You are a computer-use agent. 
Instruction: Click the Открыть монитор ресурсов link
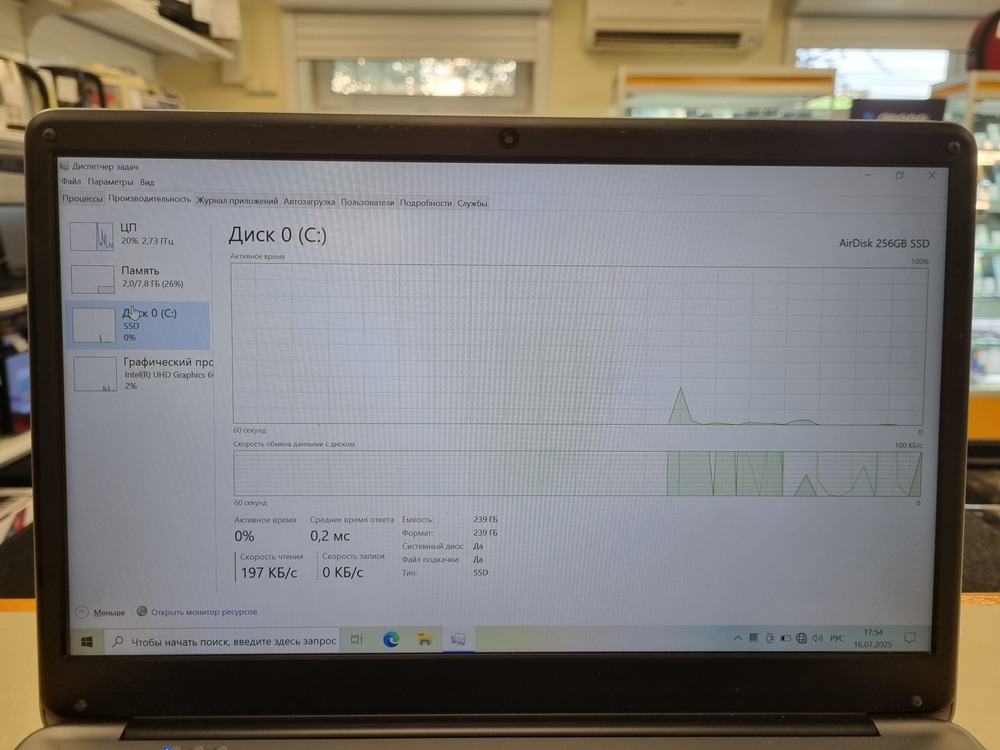(x=204, y=611)
